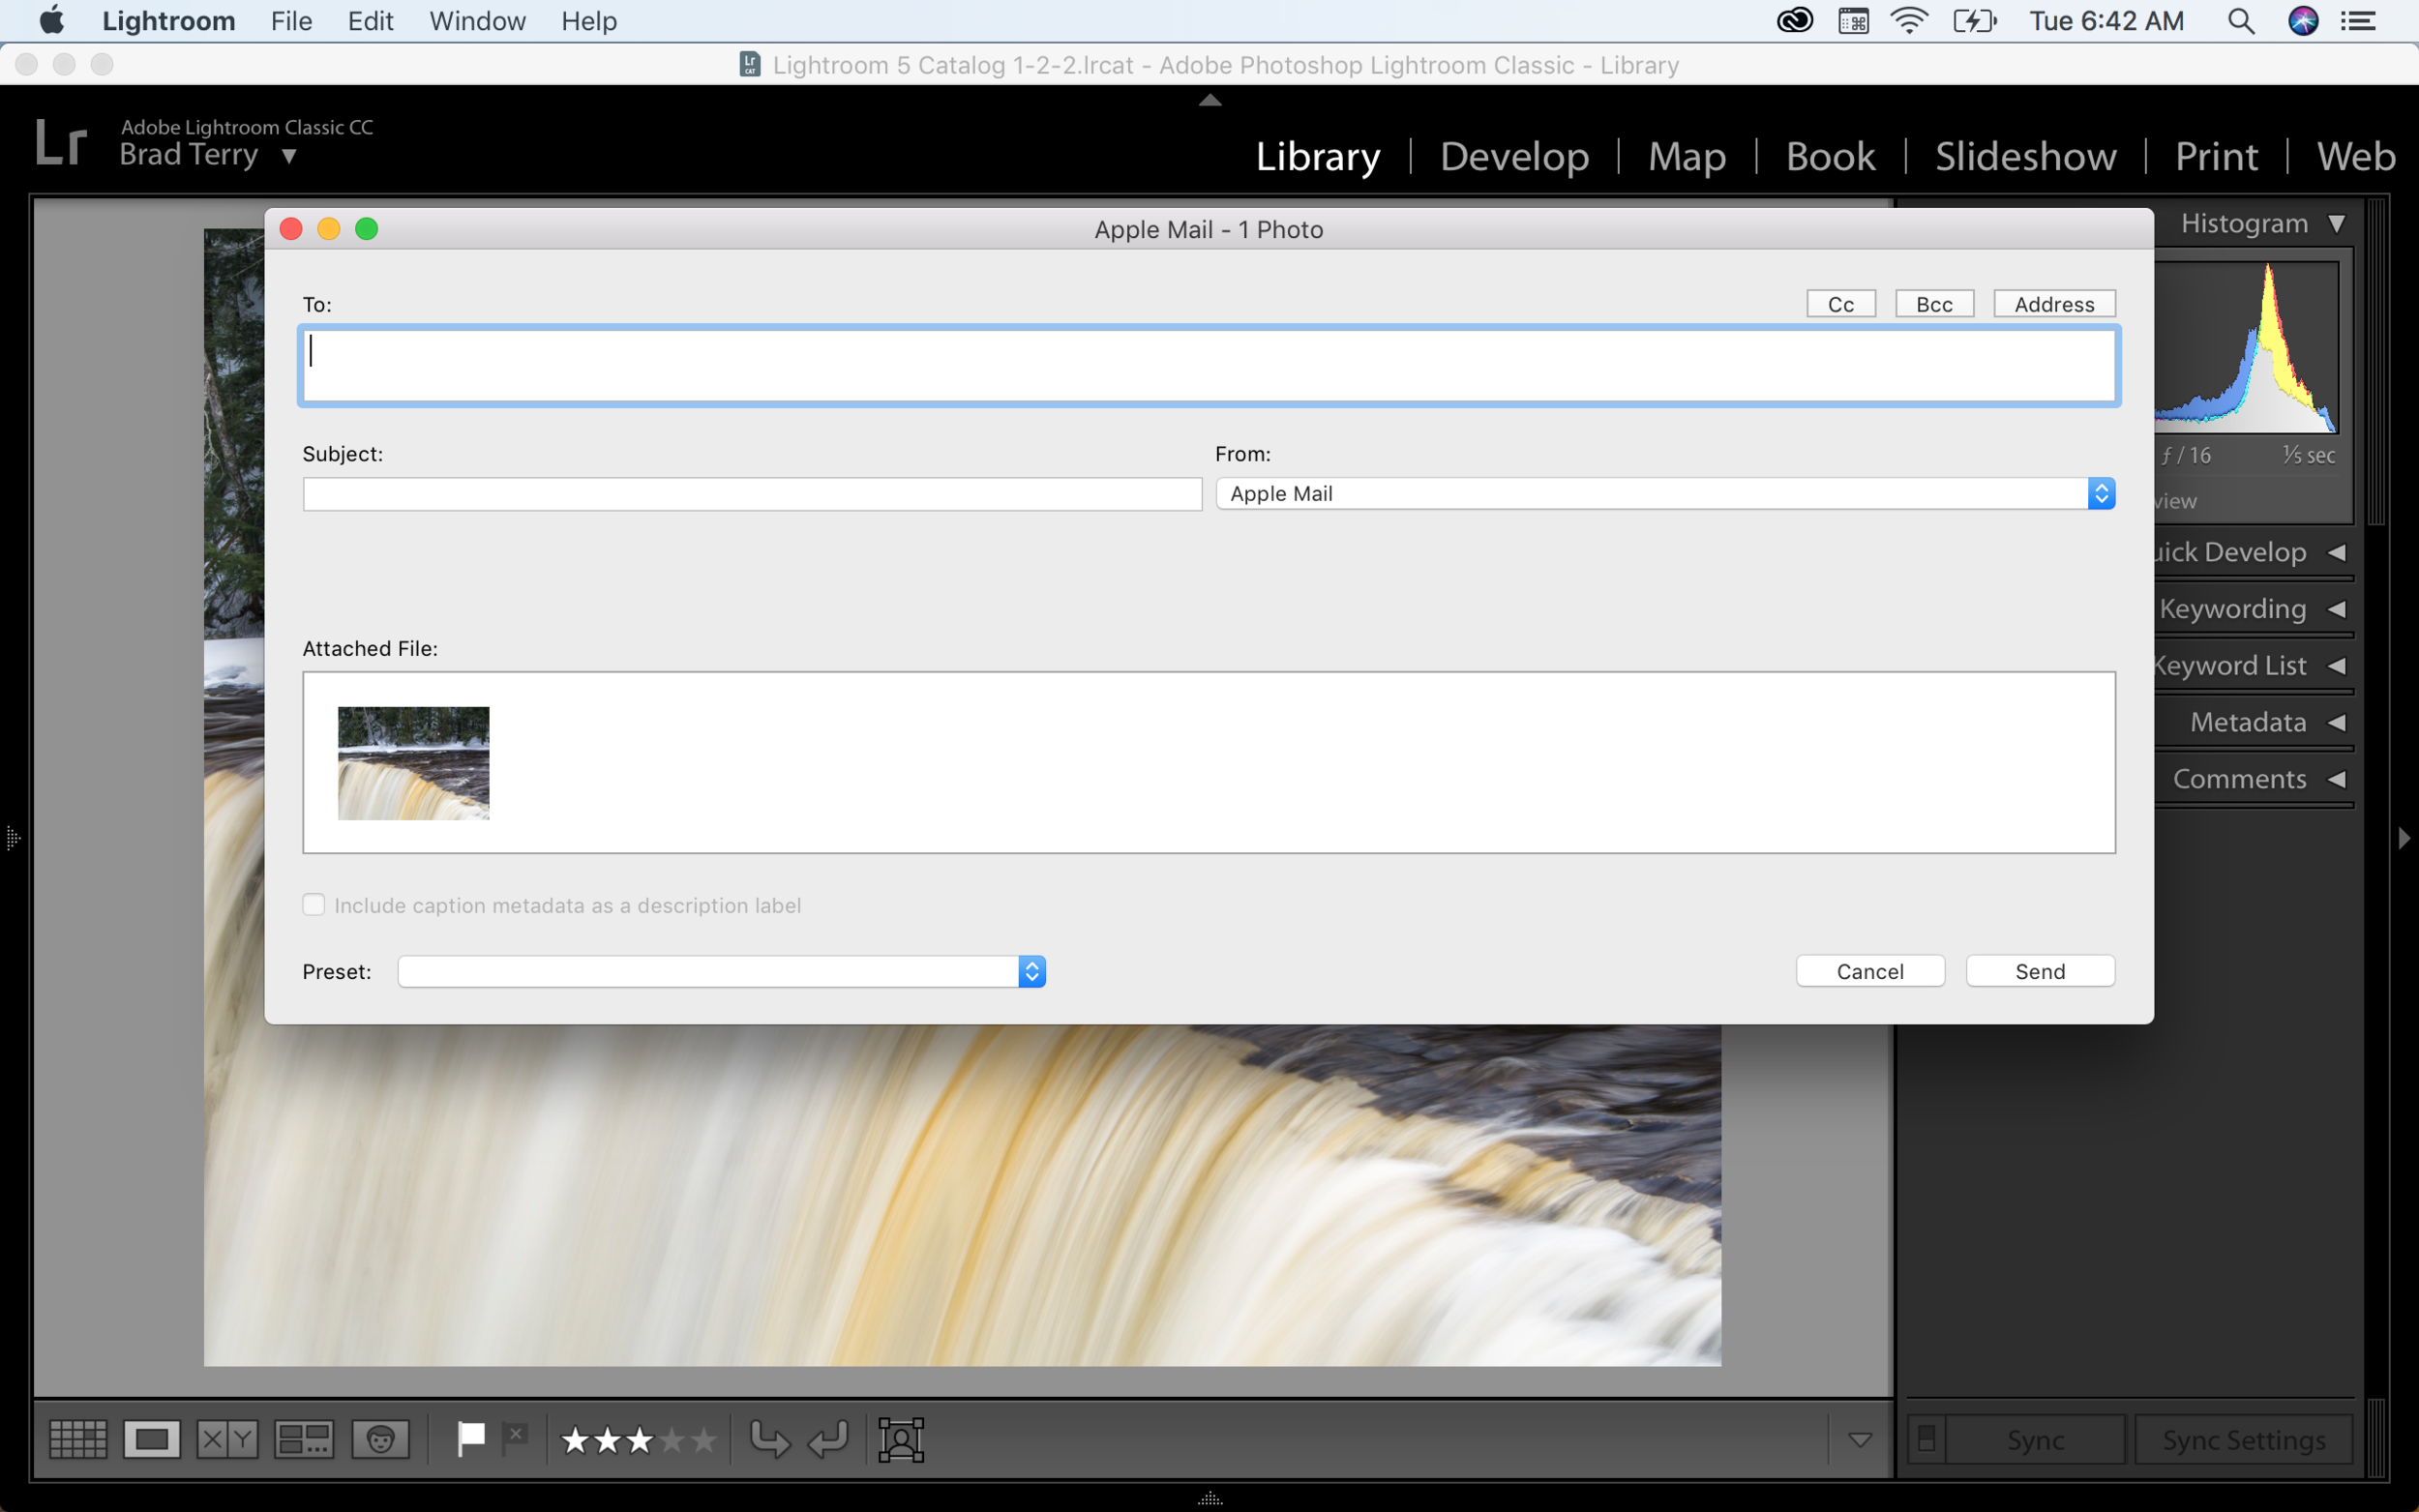Click the Bcc button
Screen dimensions: 2419x1512
point(1934,304)
